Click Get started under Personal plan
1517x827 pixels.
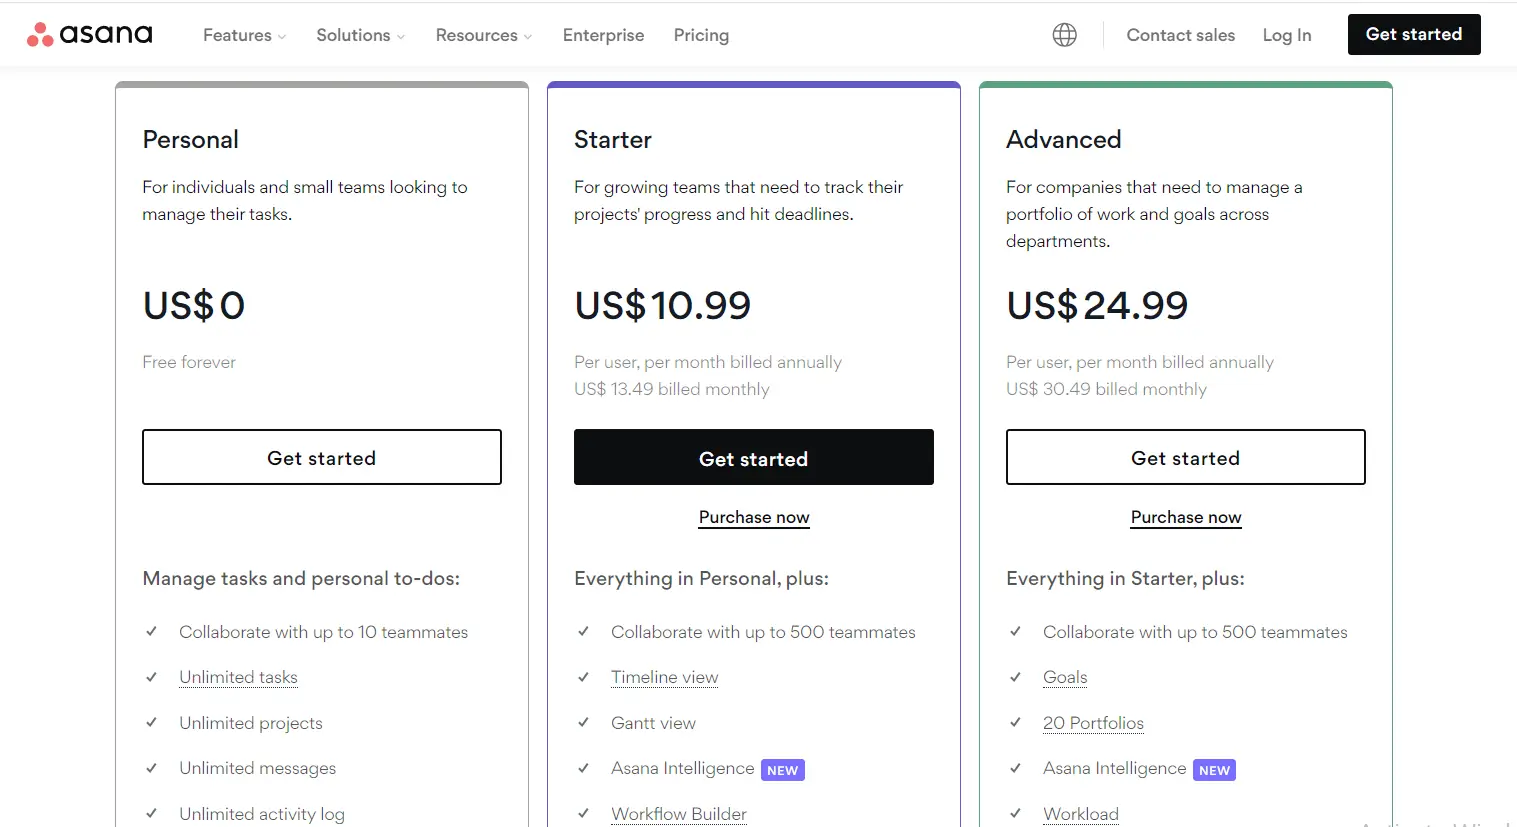click(322, 458)
